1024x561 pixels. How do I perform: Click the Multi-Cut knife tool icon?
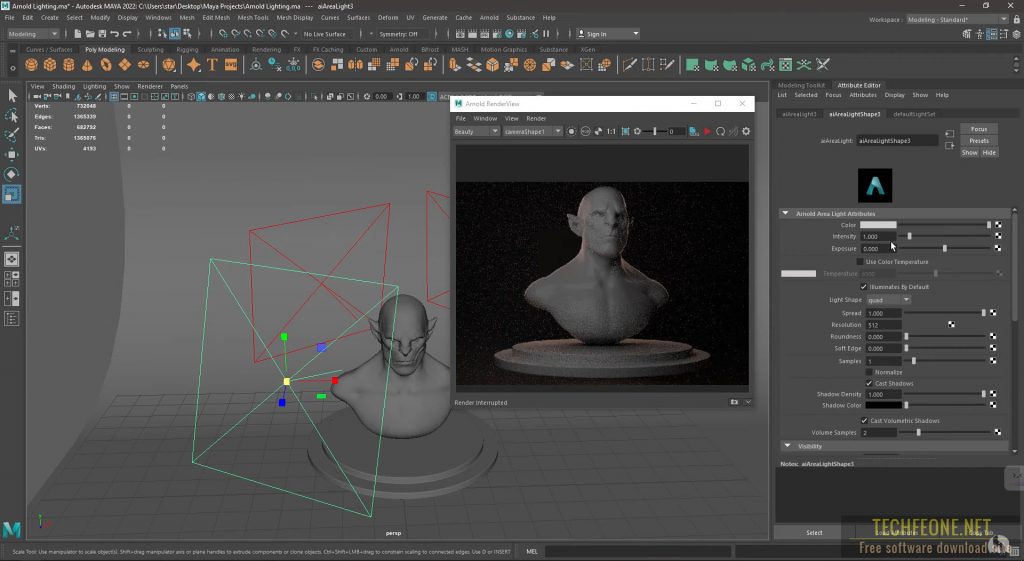pyautogui.click(x=629, y=65)
